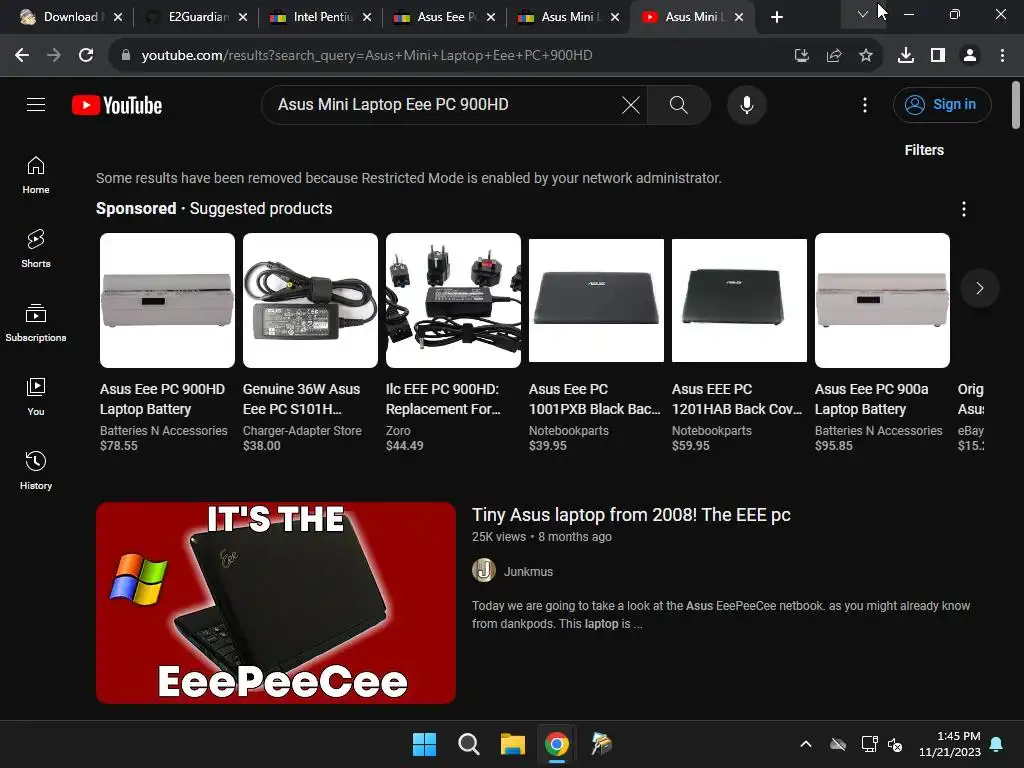Go back with the browser back arrow

(22, 56)
